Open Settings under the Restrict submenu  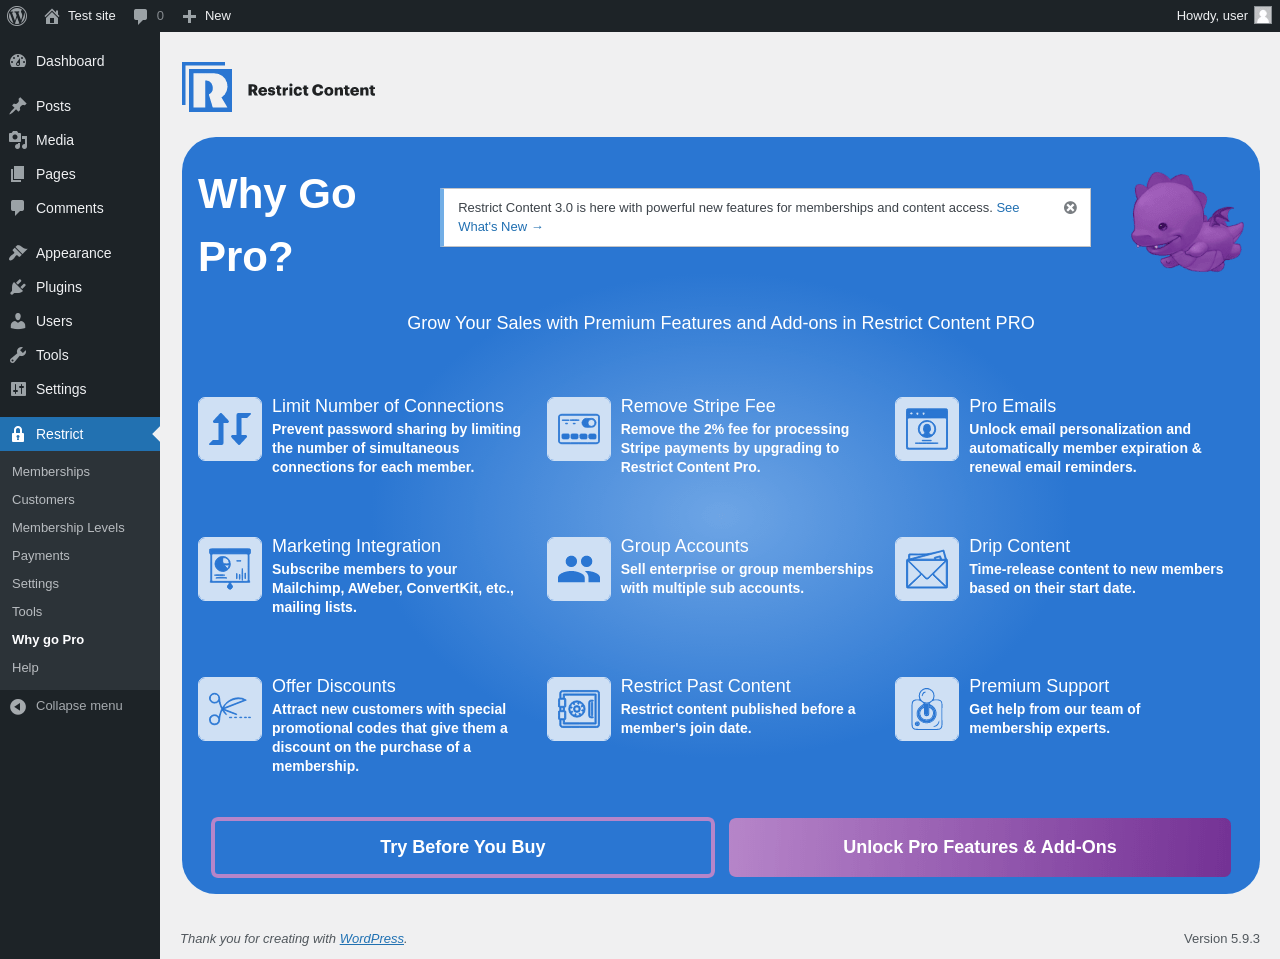point(35,583)
